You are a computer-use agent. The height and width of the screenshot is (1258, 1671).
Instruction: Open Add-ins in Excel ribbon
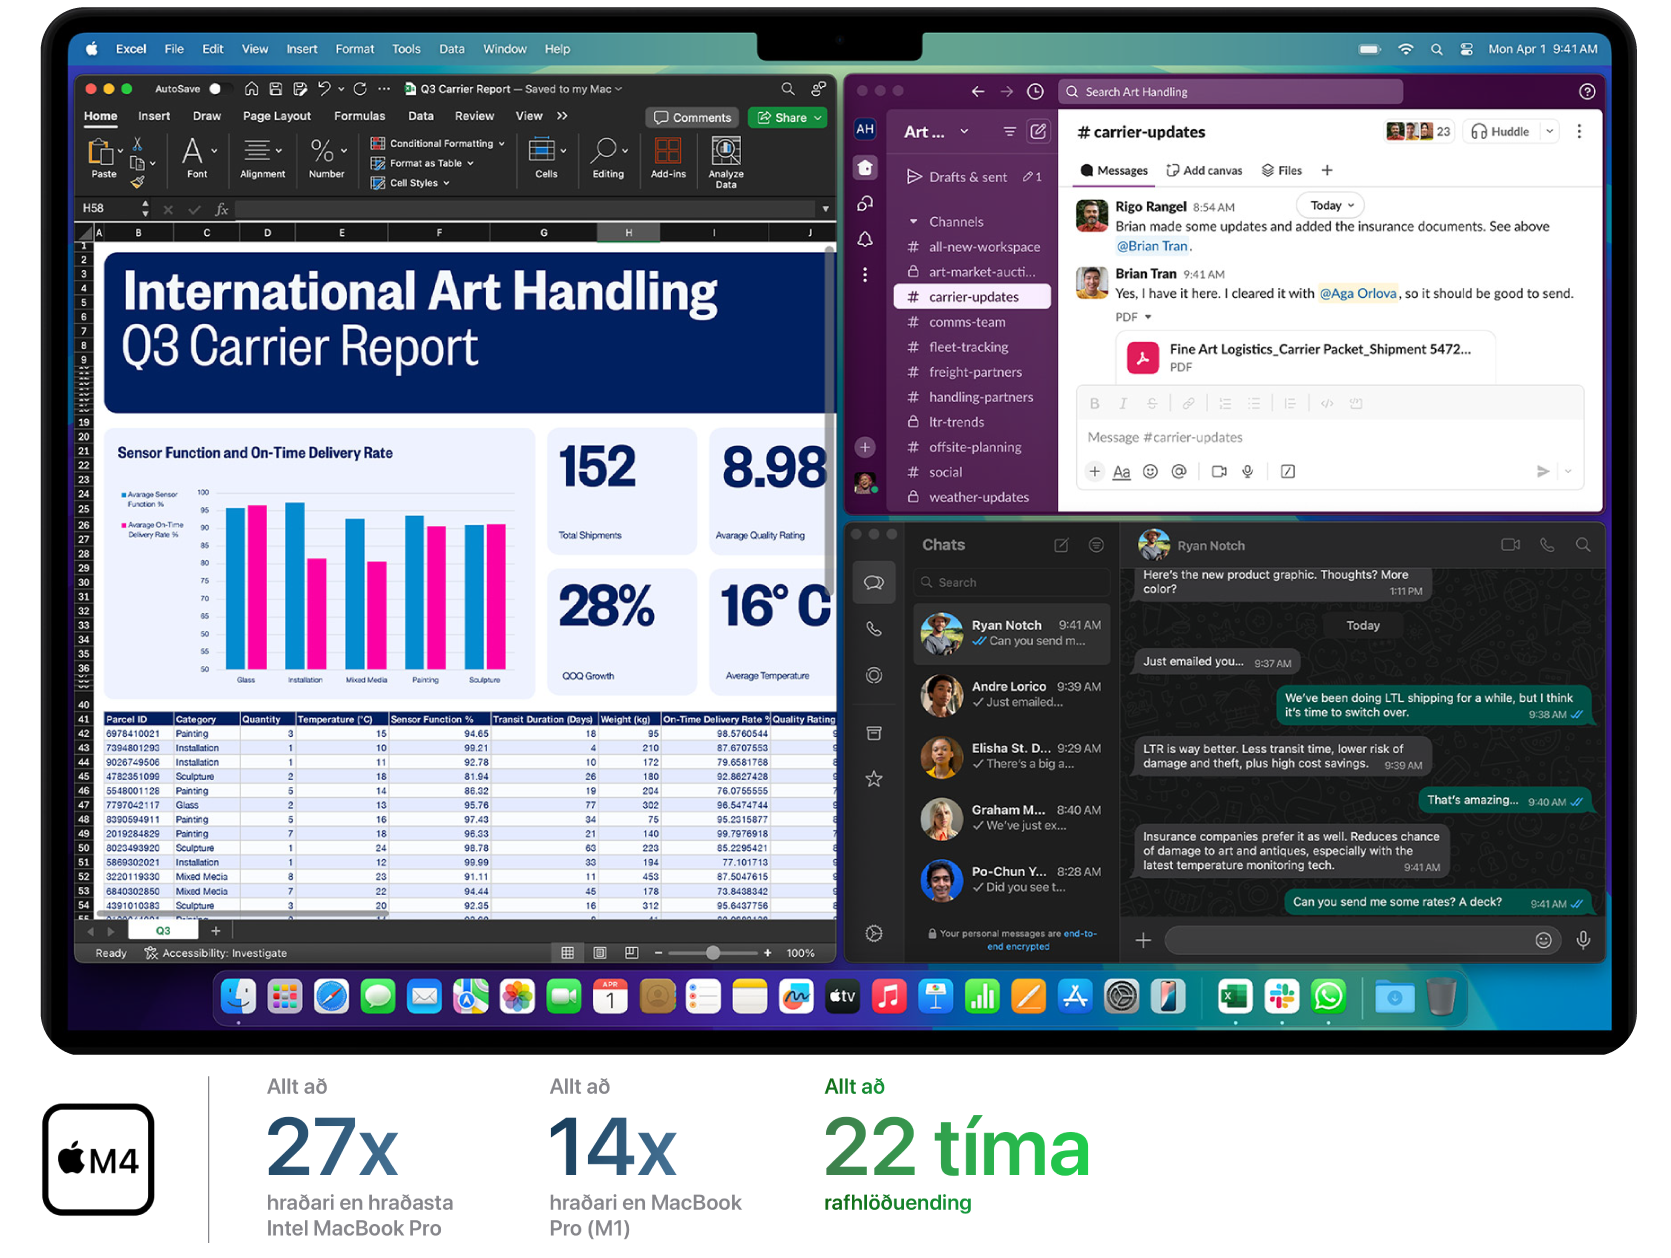click(668, 152)
